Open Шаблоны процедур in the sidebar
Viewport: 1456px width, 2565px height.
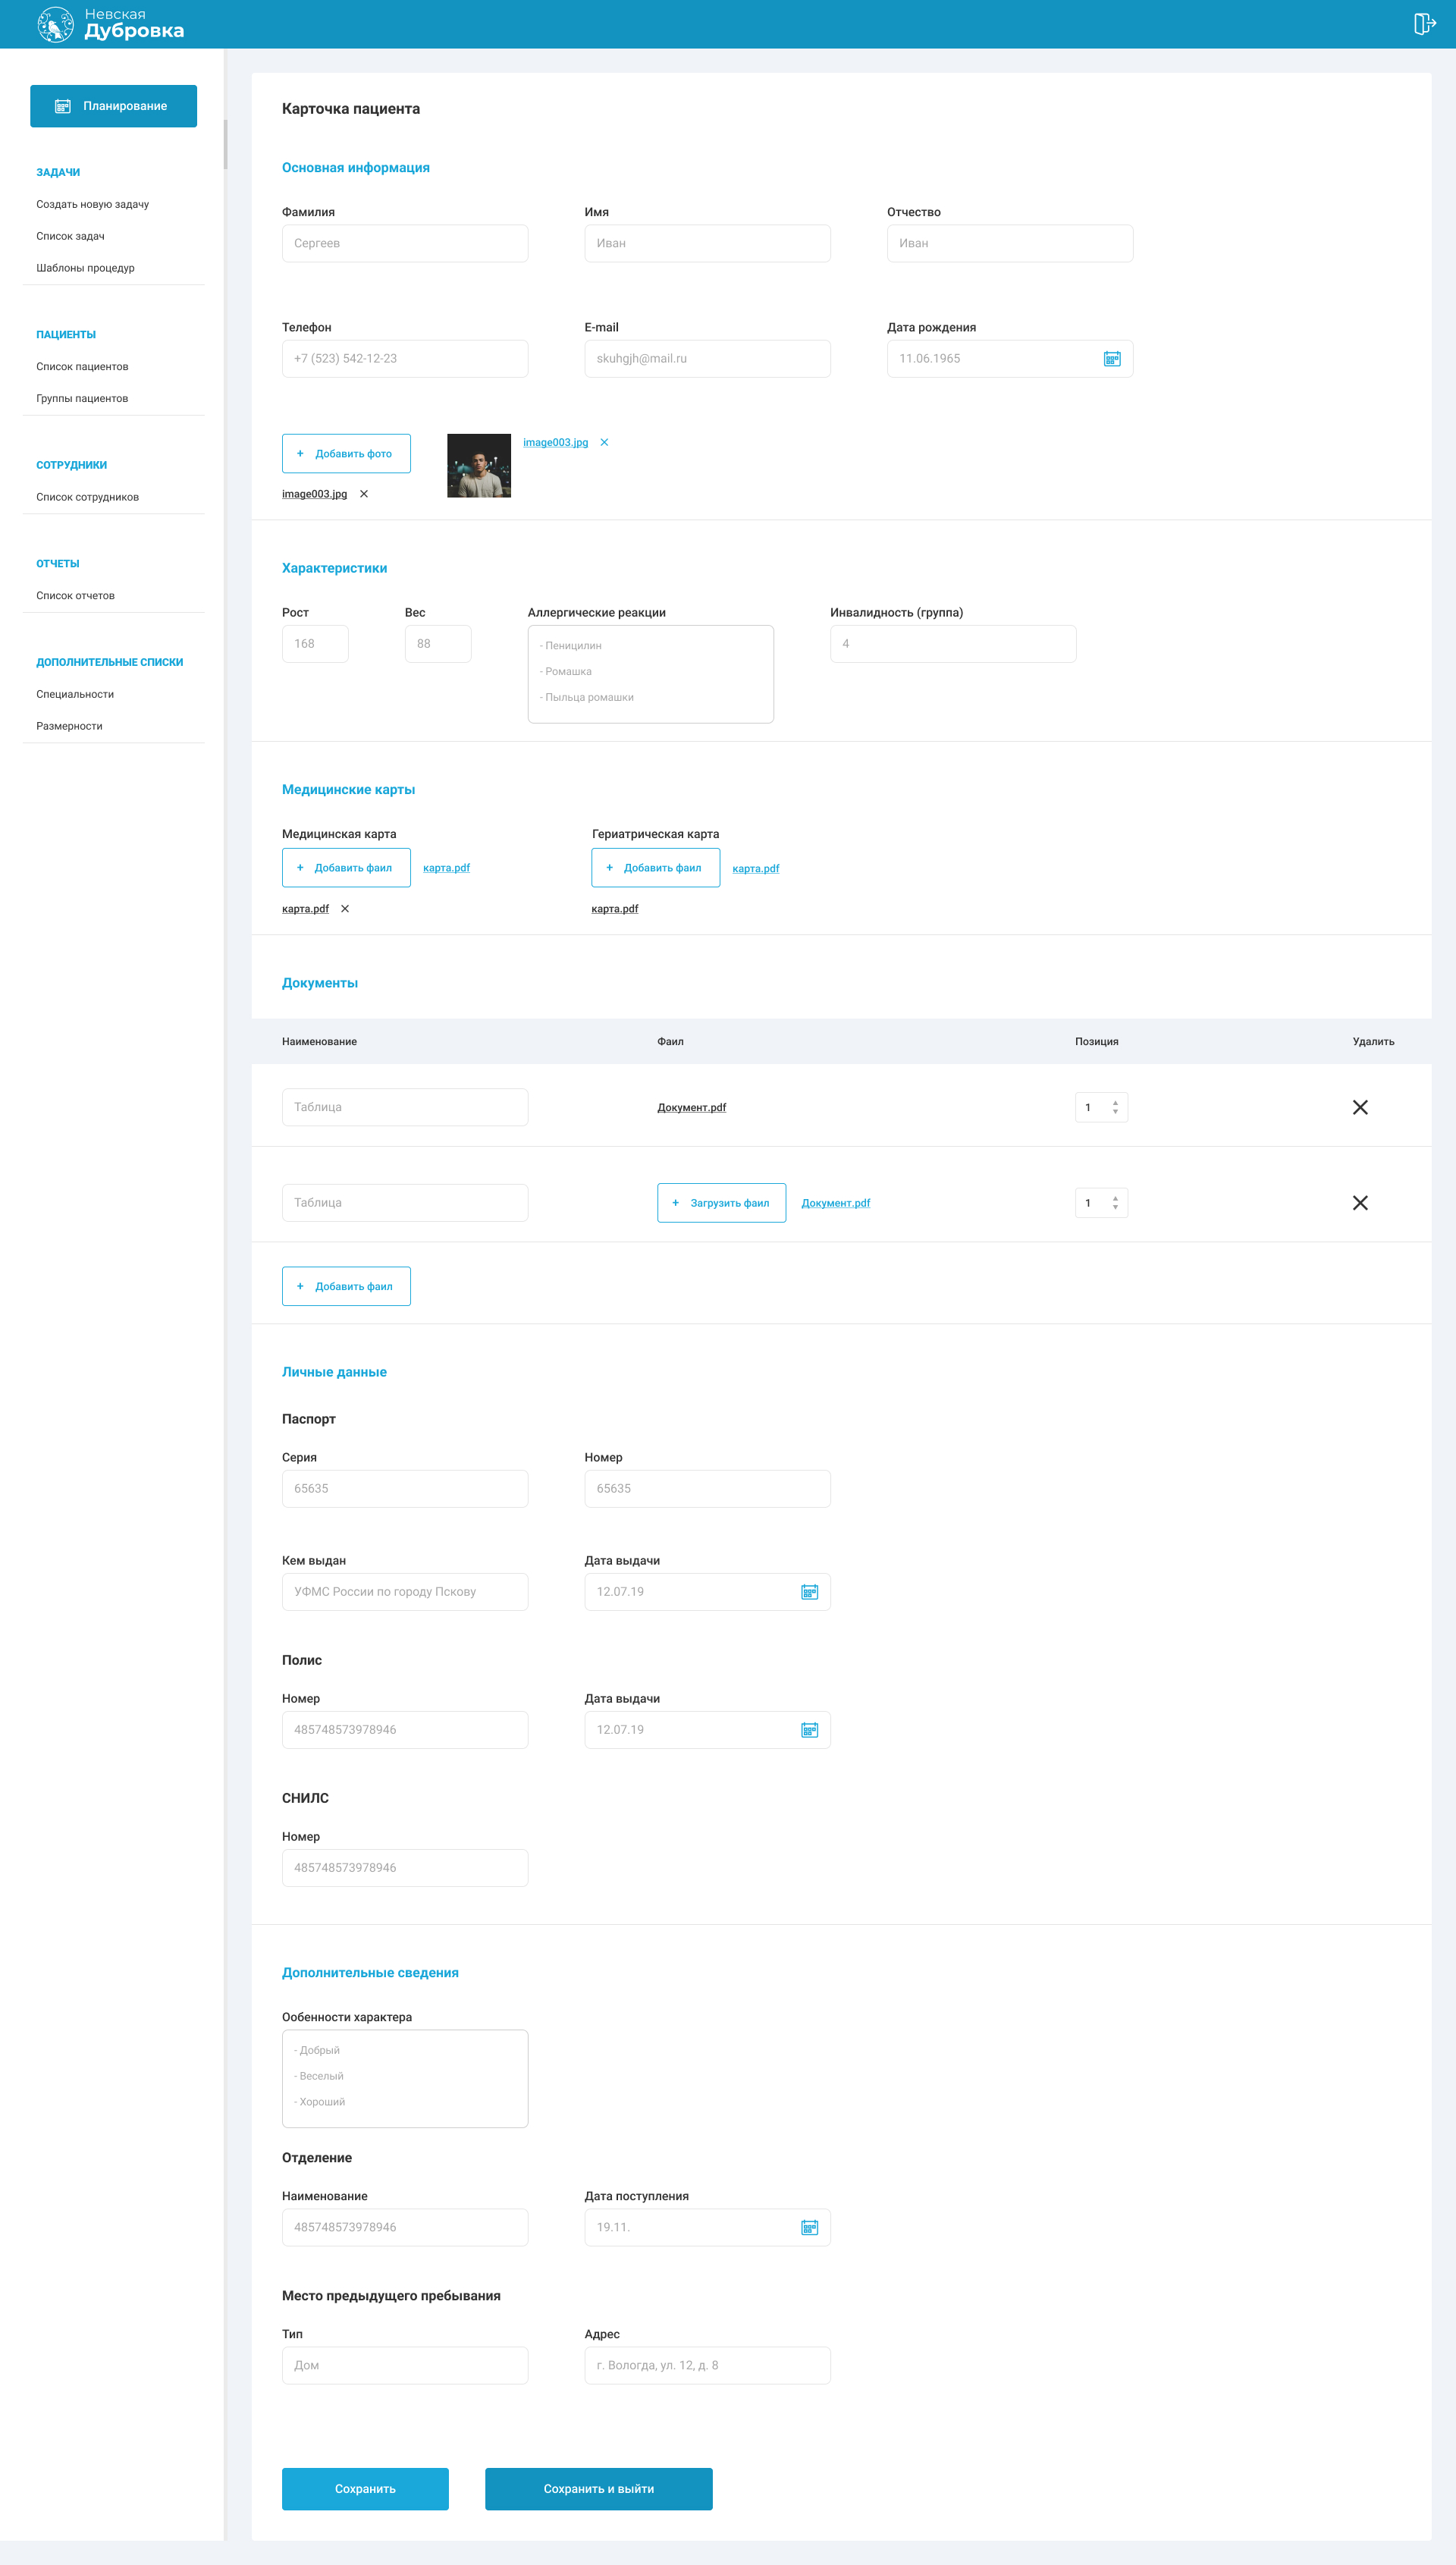click(x=85, y=268)
